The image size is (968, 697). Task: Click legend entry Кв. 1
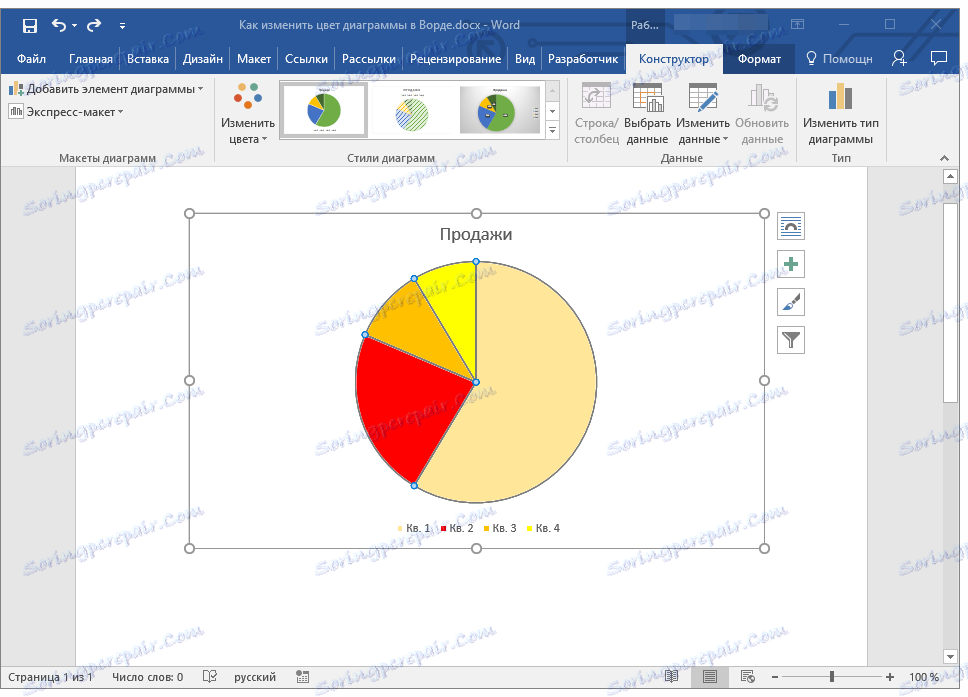point(414,528)
